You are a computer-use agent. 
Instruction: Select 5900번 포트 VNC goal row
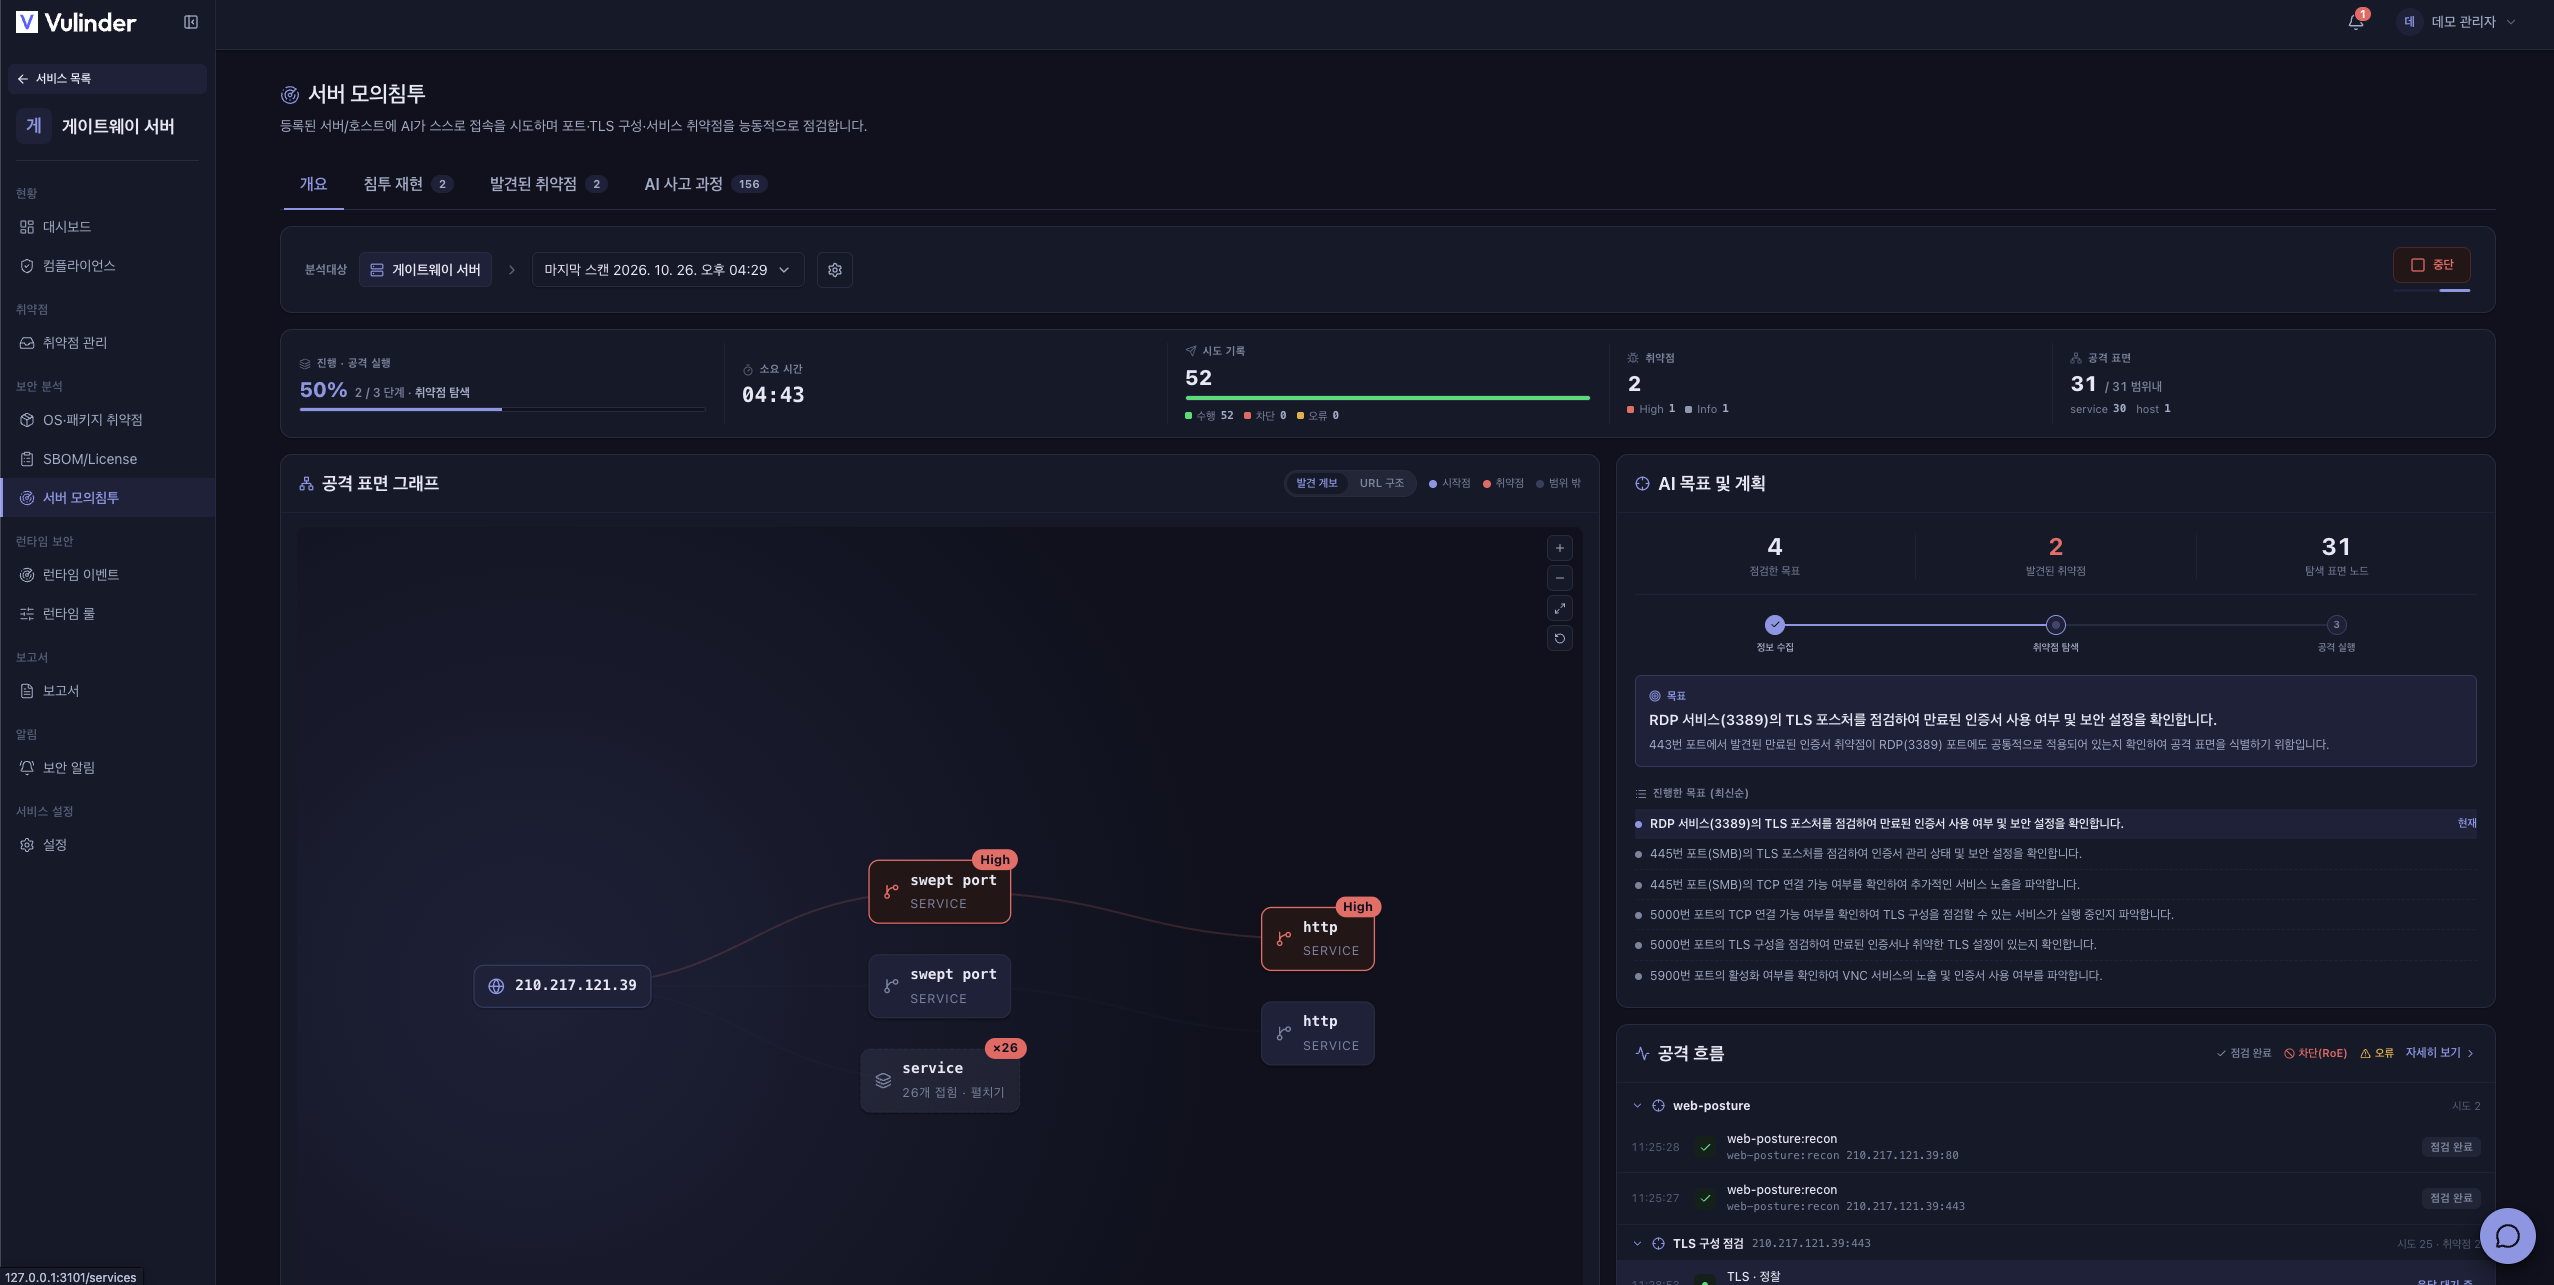(2055, 976)
